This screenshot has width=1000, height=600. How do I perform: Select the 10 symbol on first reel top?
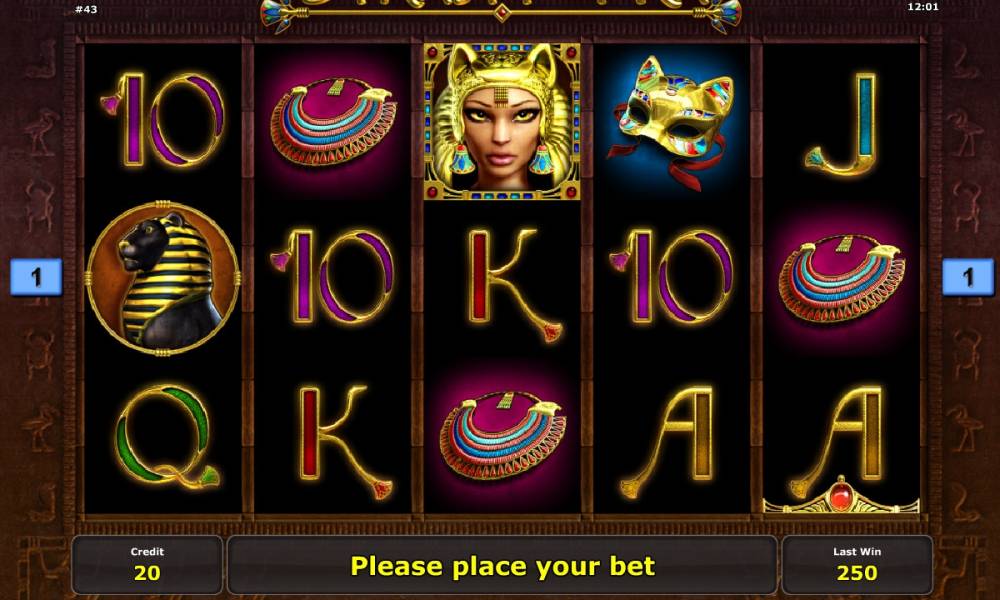[163, 121]
